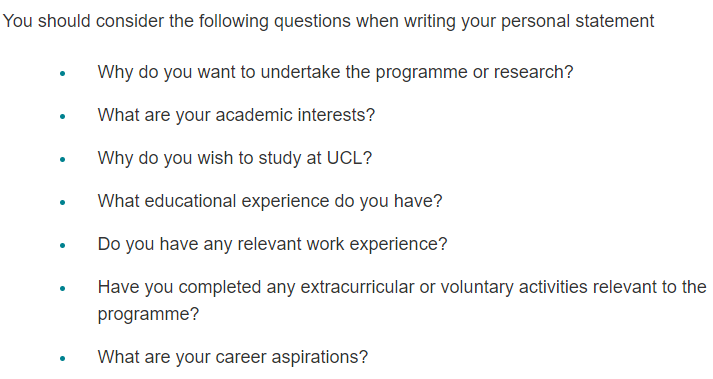Viewport: 713px width, 379px height.
Task: Click the heading about writing your personal statement
Action: 328,21
